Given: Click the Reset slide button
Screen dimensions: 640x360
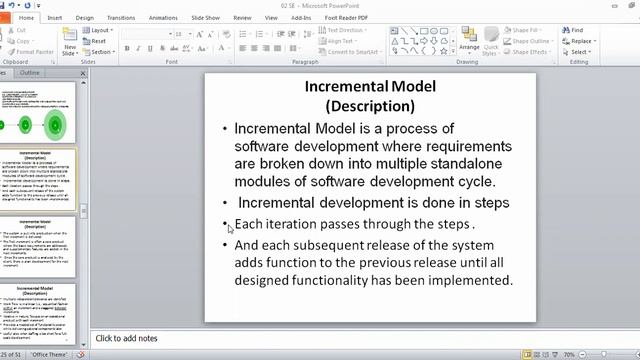Looking at the screenshot, I should pyautogui.click(x=94, y=41).
